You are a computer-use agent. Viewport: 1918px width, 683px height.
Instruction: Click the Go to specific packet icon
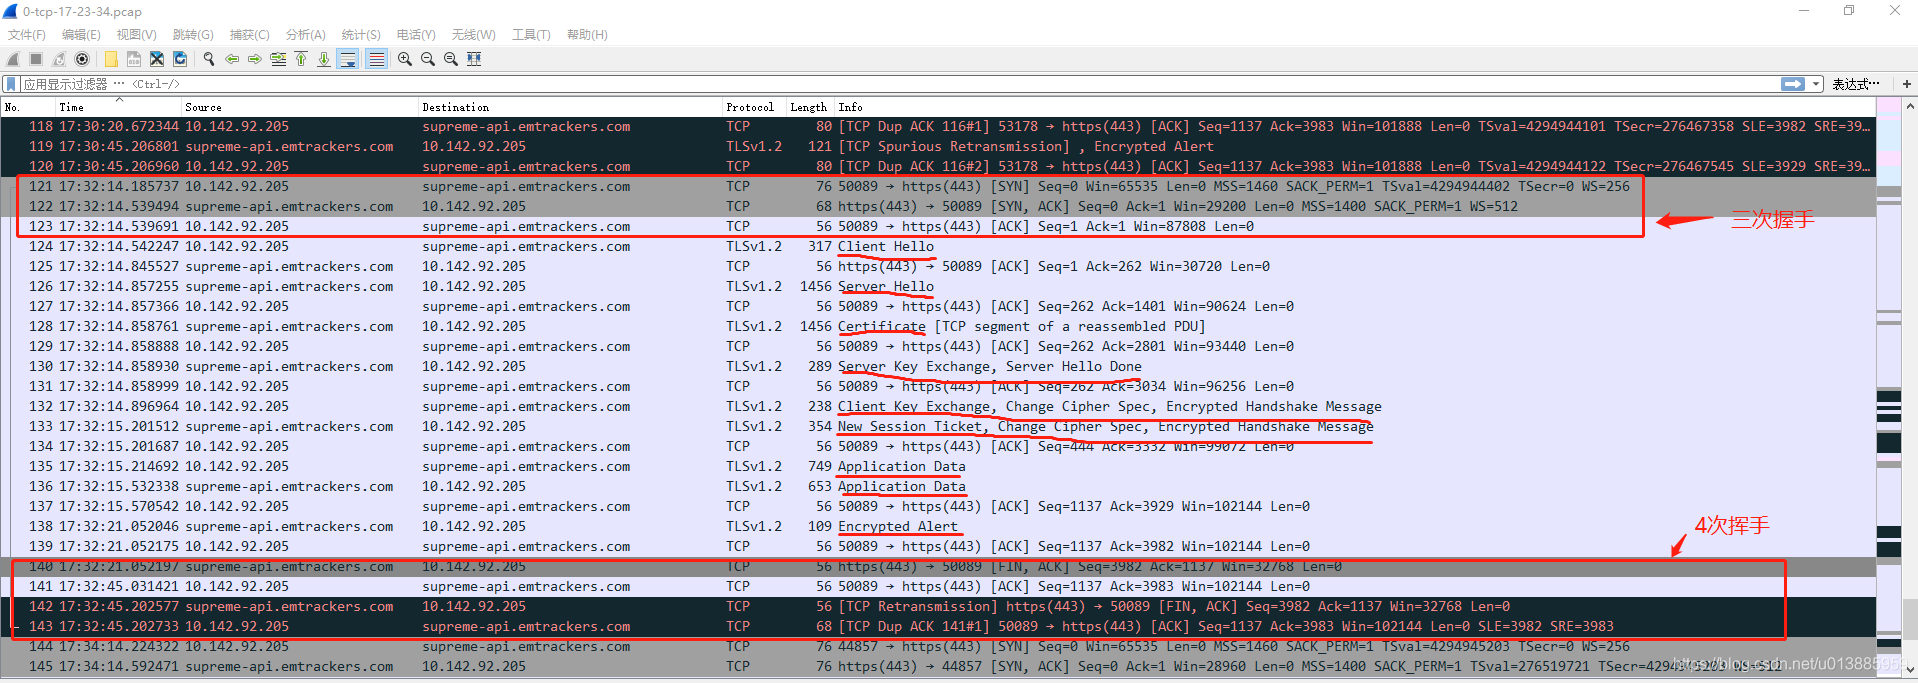[x=278, y=59]
